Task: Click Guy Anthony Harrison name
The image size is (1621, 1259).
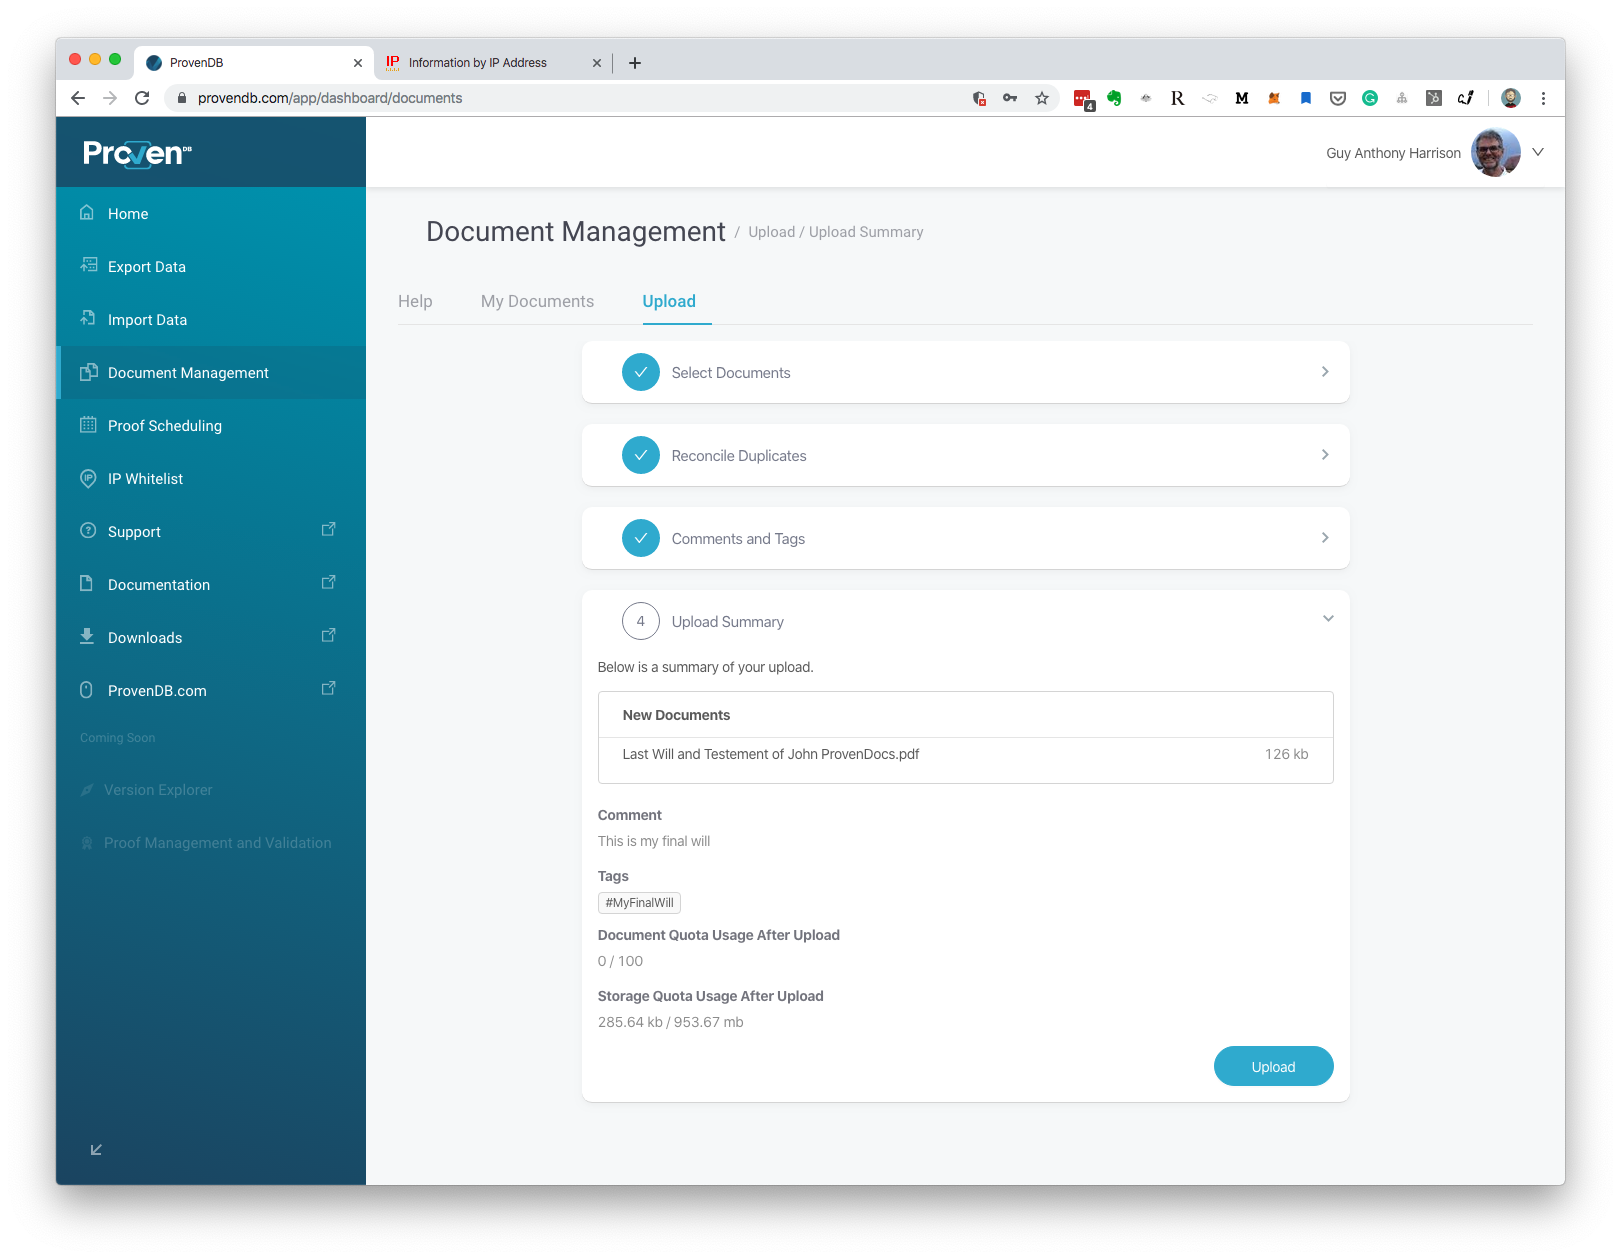Action: (1393, 153)
